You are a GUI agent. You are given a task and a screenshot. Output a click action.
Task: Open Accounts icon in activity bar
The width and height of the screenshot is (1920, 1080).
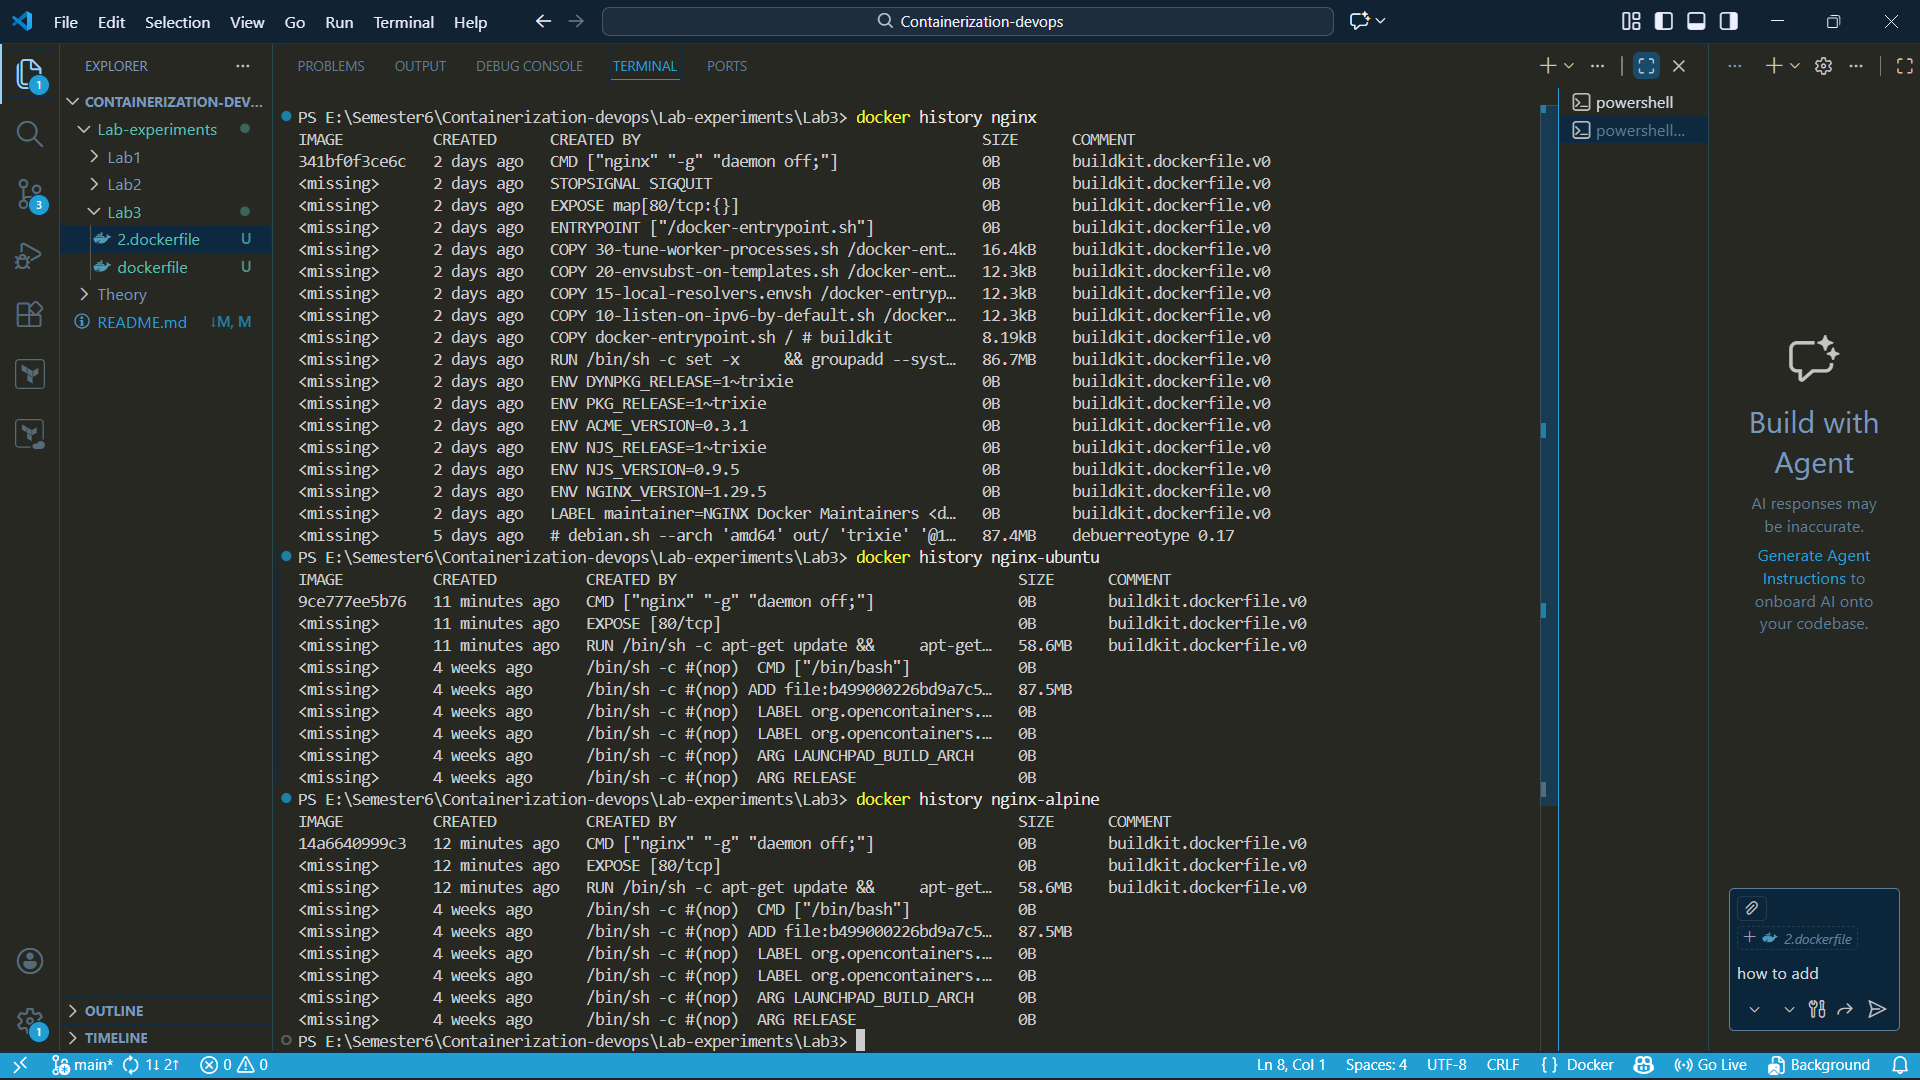click(30, 961)
